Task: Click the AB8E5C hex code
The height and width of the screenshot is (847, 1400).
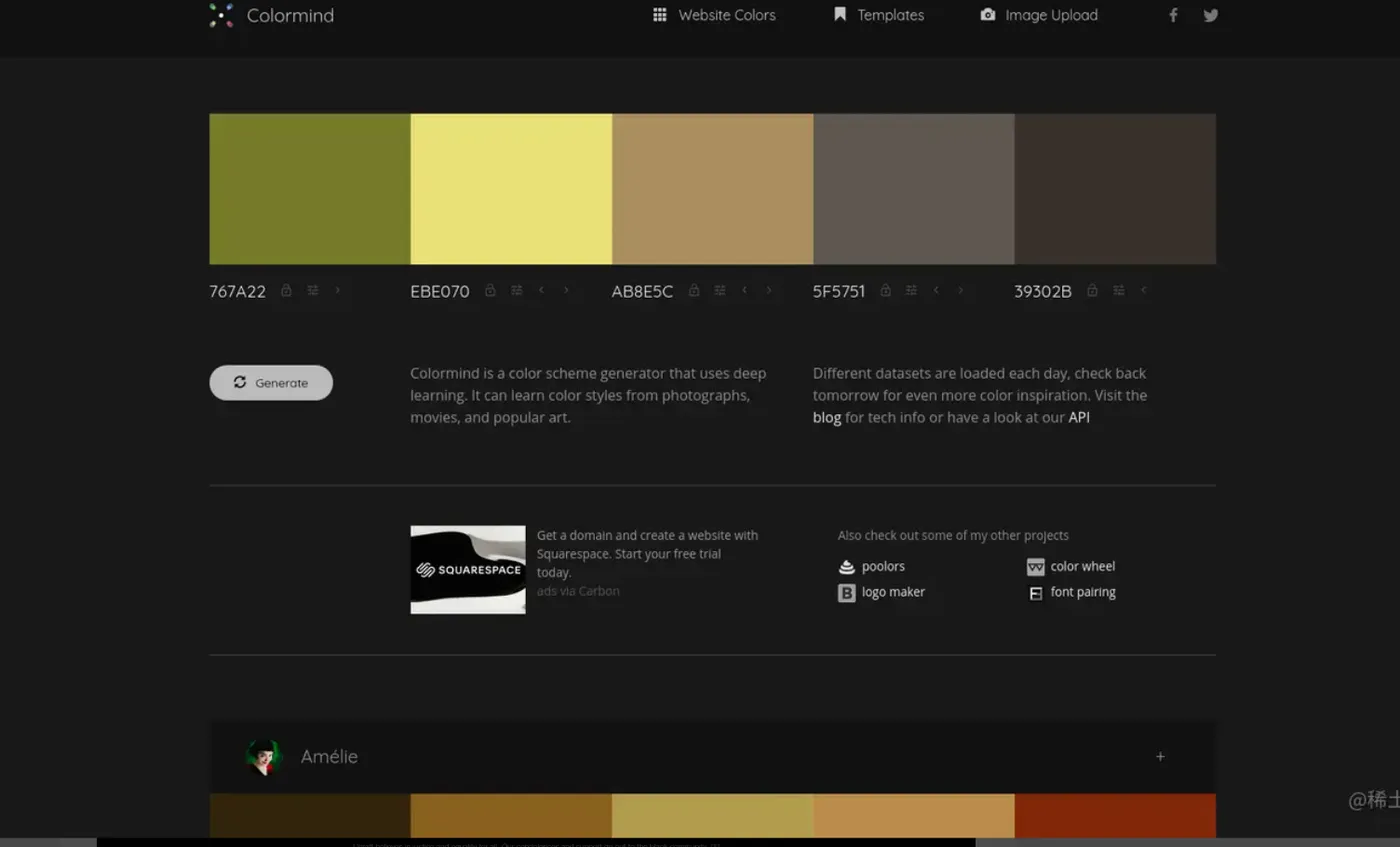Action: (642, 292)
